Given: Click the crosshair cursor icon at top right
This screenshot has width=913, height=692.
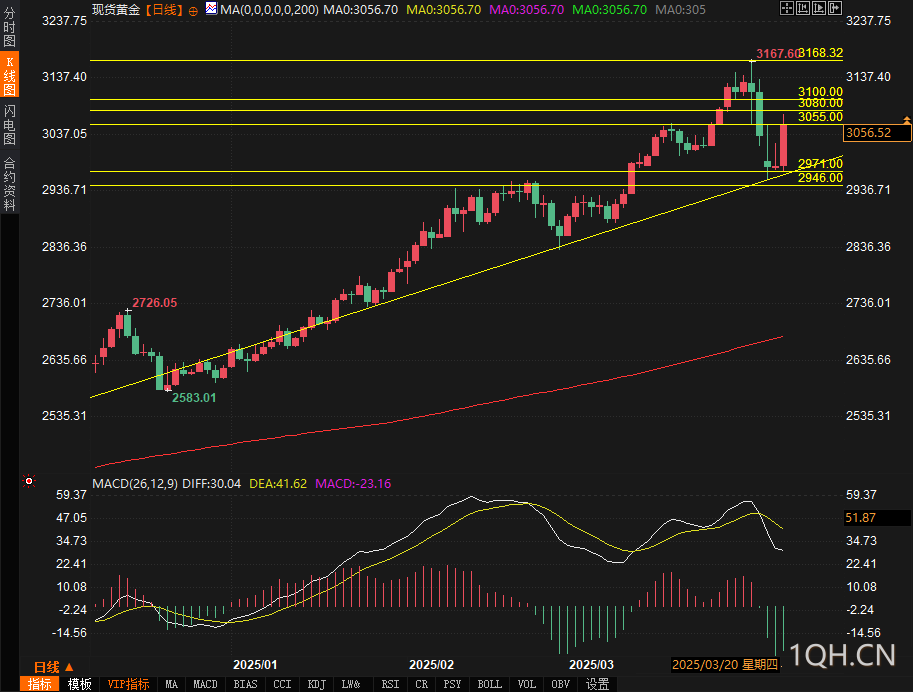Looking at the screenshot, I should tap(787, 8).
